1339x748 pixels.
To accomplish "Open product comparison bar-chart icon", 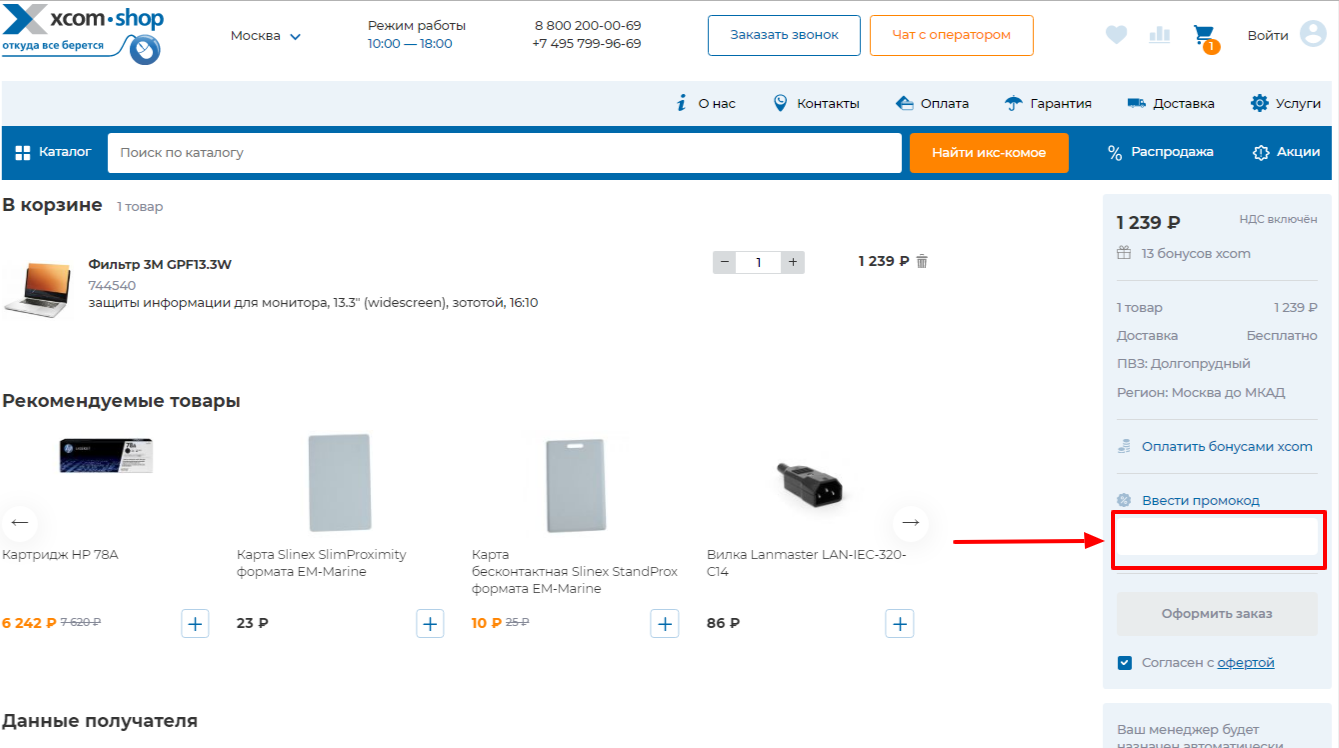I will click(x=1160, y=35).
